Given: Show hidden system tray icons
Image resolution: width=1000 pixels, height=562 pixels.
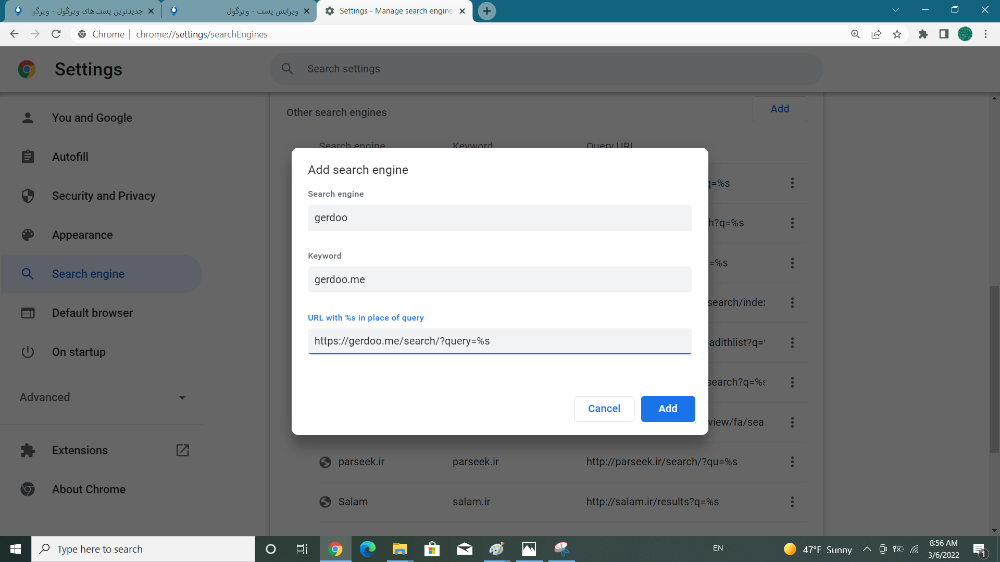Looking at the screenshot, I should coord(867,549).
